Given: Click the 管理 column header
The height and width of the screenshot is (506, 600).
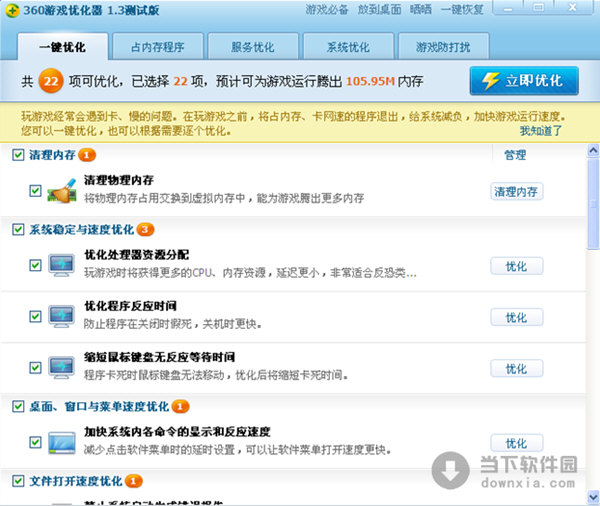Looking at the screenshot, I should pos(515,155).
